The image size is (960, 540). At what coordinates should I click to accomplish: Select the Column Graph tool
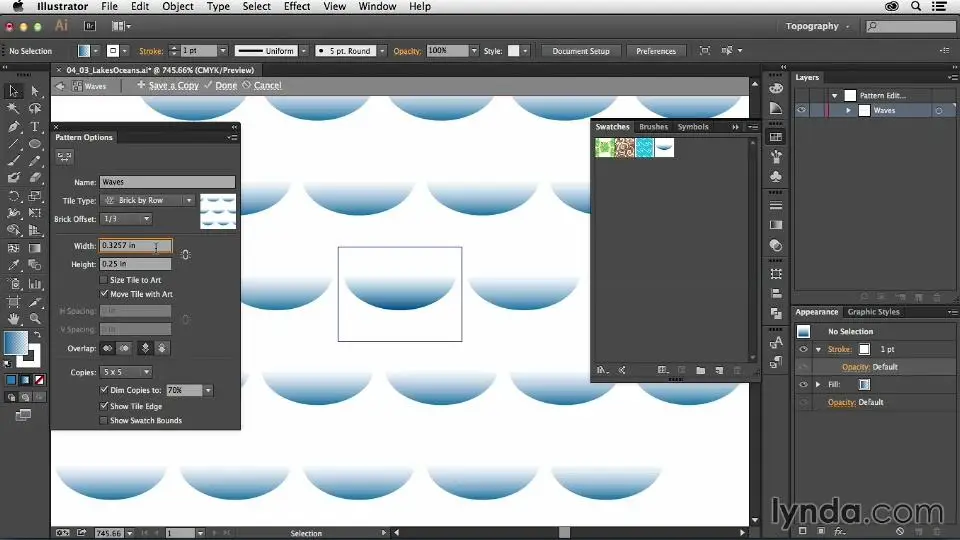tap(35, 284)
